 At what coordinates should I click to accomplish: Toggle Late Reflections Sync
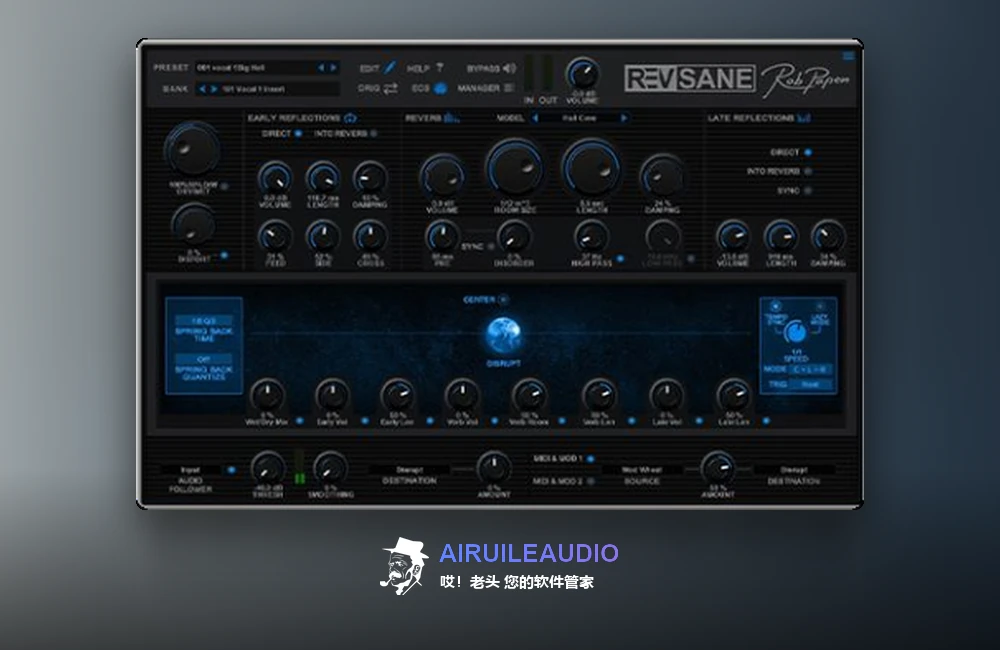pos(808,190)
